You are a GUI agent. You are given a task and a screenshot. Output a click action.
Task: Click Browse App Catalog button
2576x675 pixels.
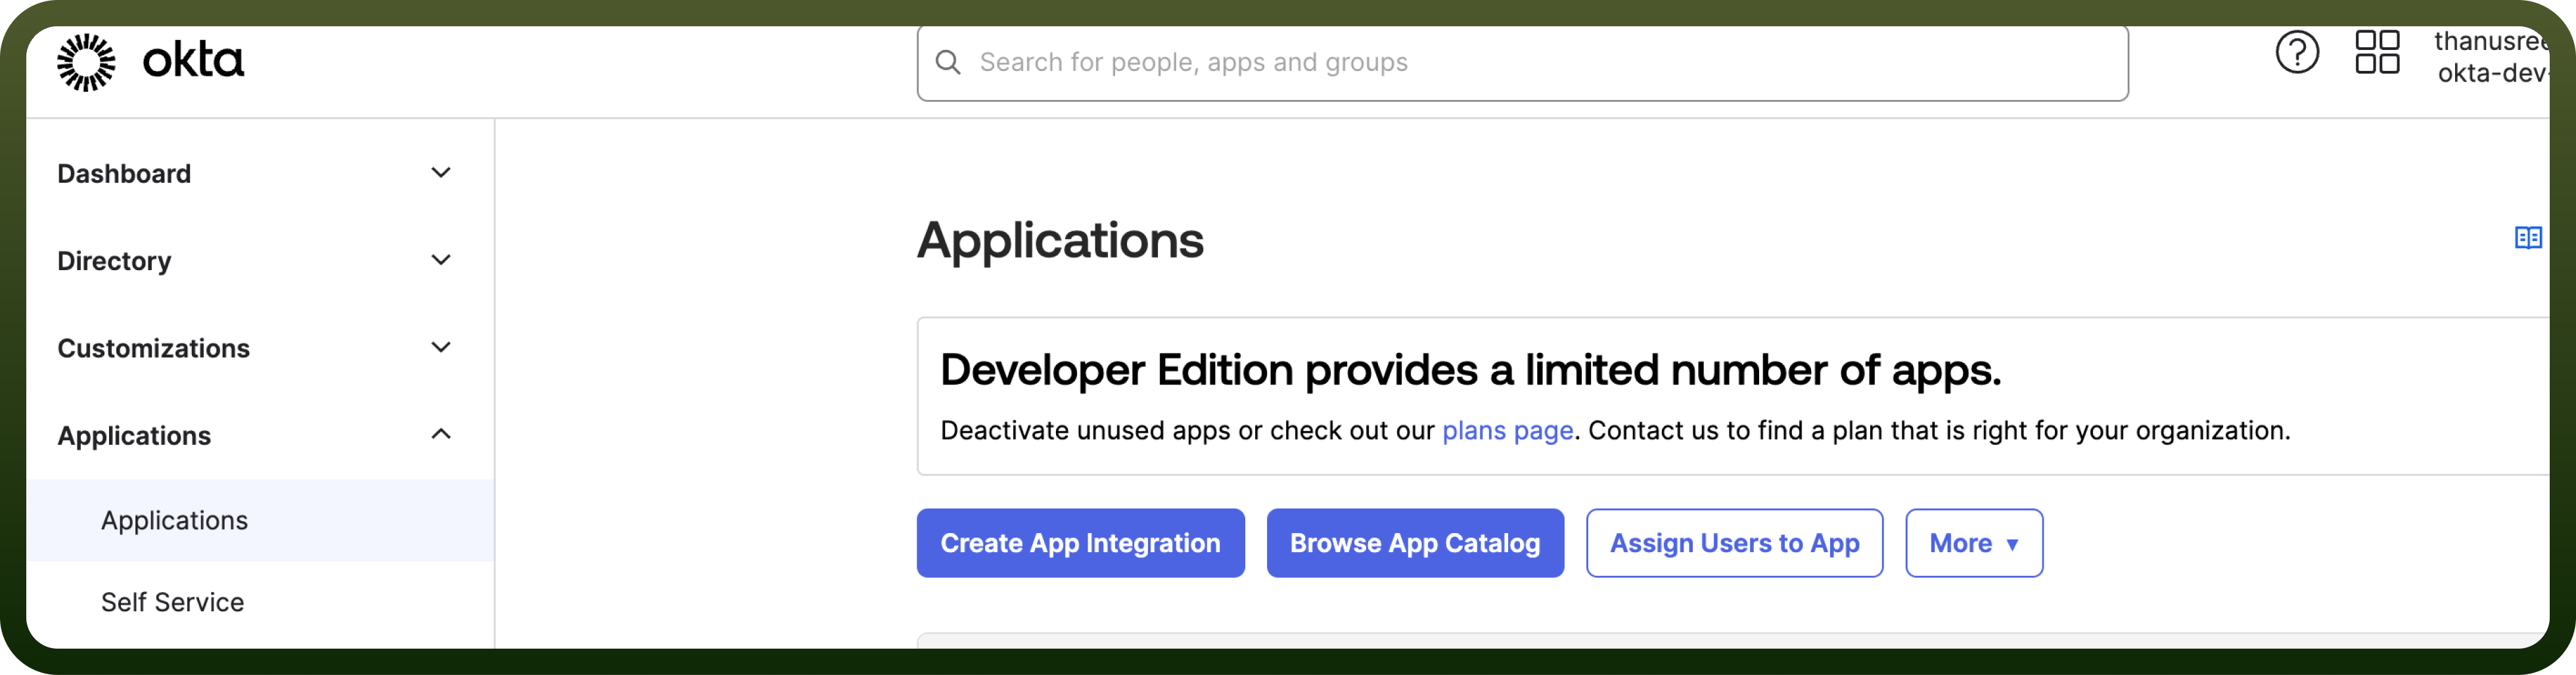(x=1415, y=543)
